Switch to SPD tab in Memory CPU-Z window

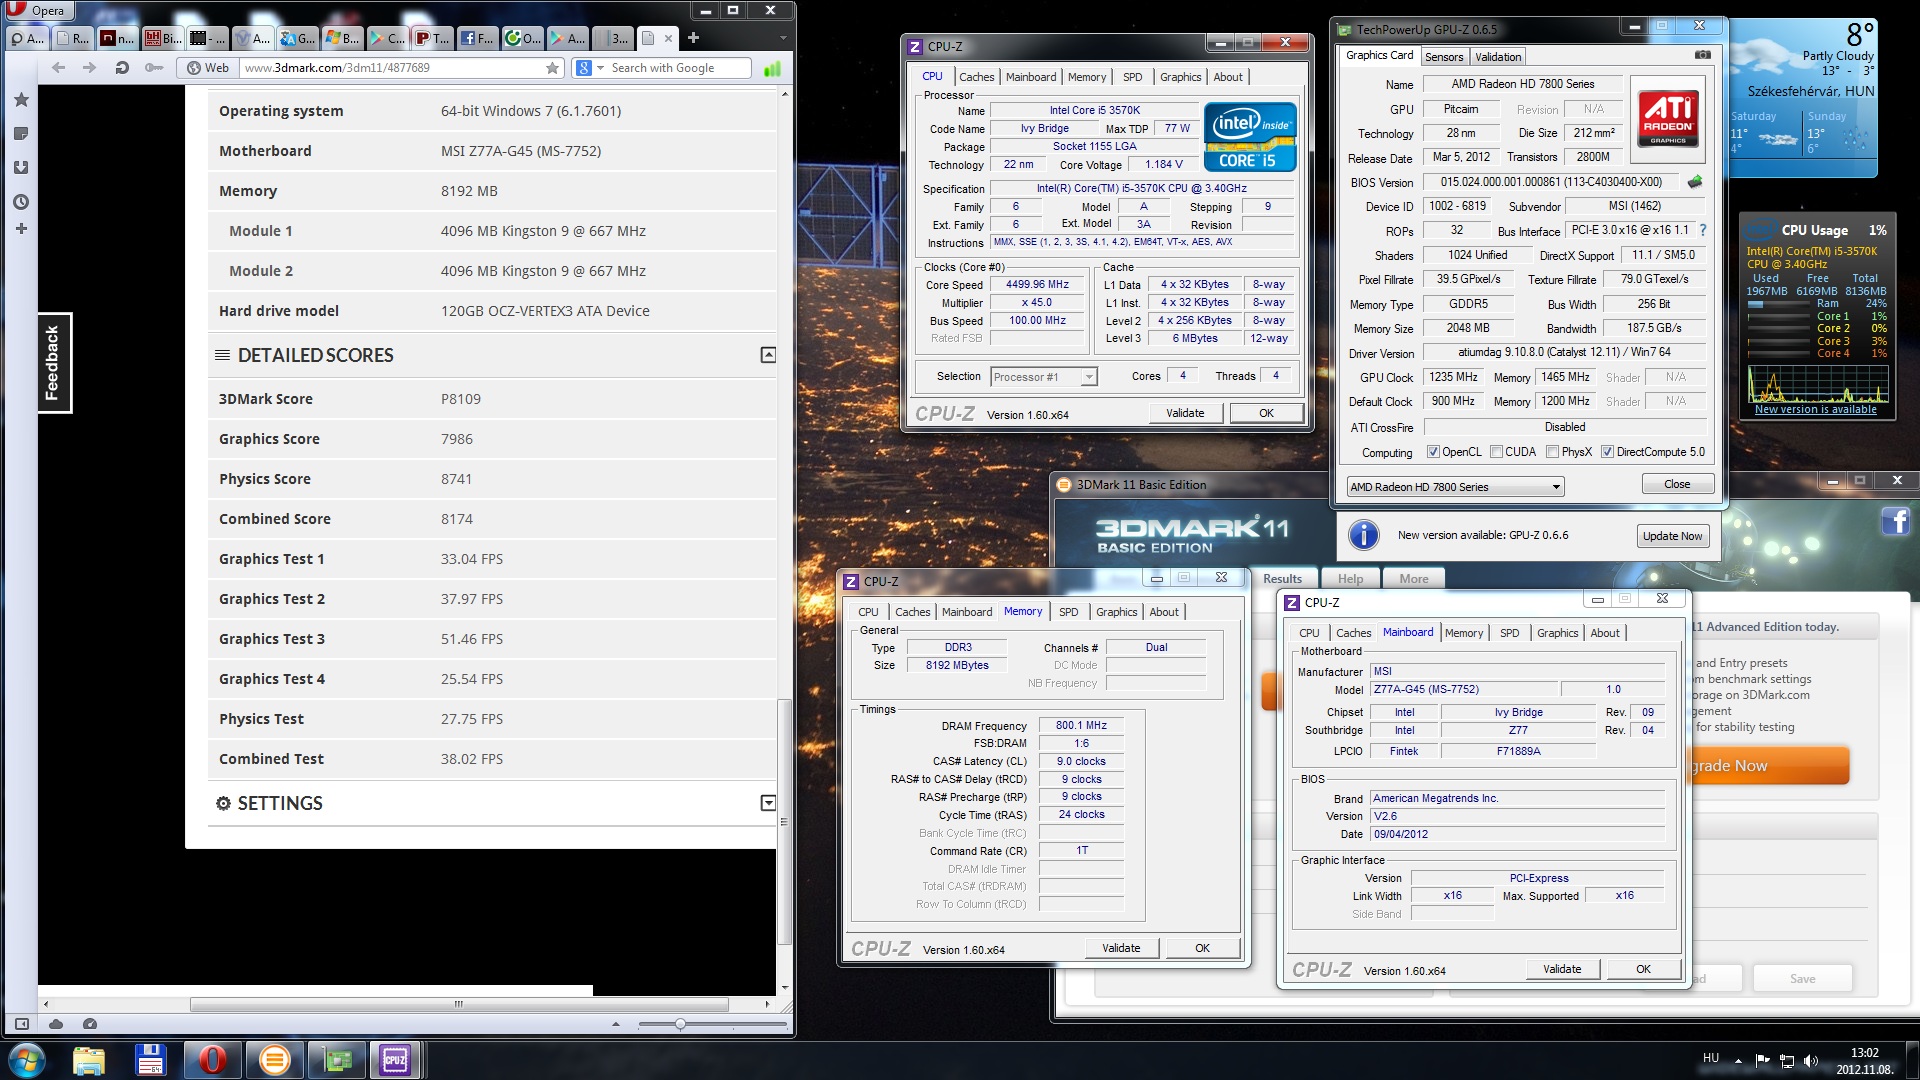point(1069,612)
